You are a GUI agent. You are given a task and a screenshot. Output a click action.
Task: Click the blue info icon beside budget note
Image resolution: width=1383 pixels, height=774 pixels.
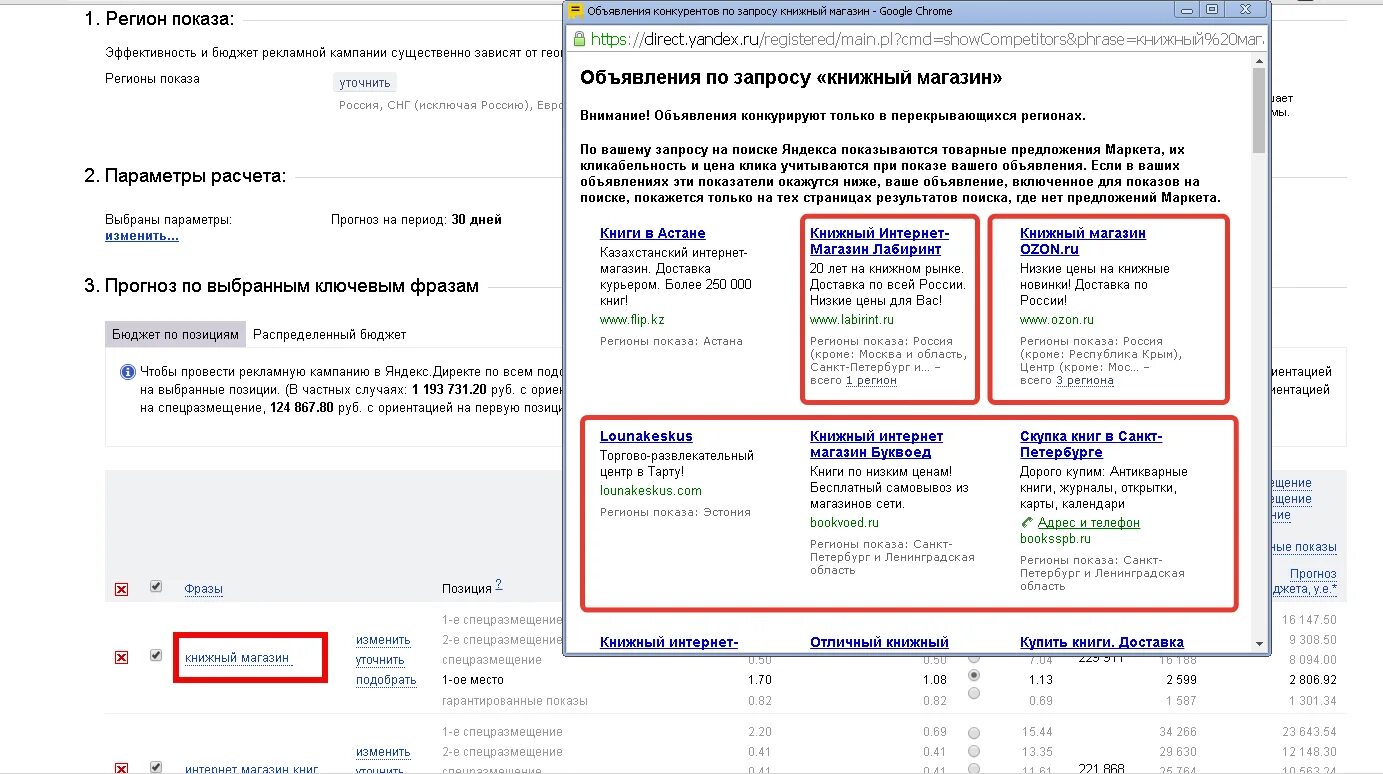click(x=127, y=372)
